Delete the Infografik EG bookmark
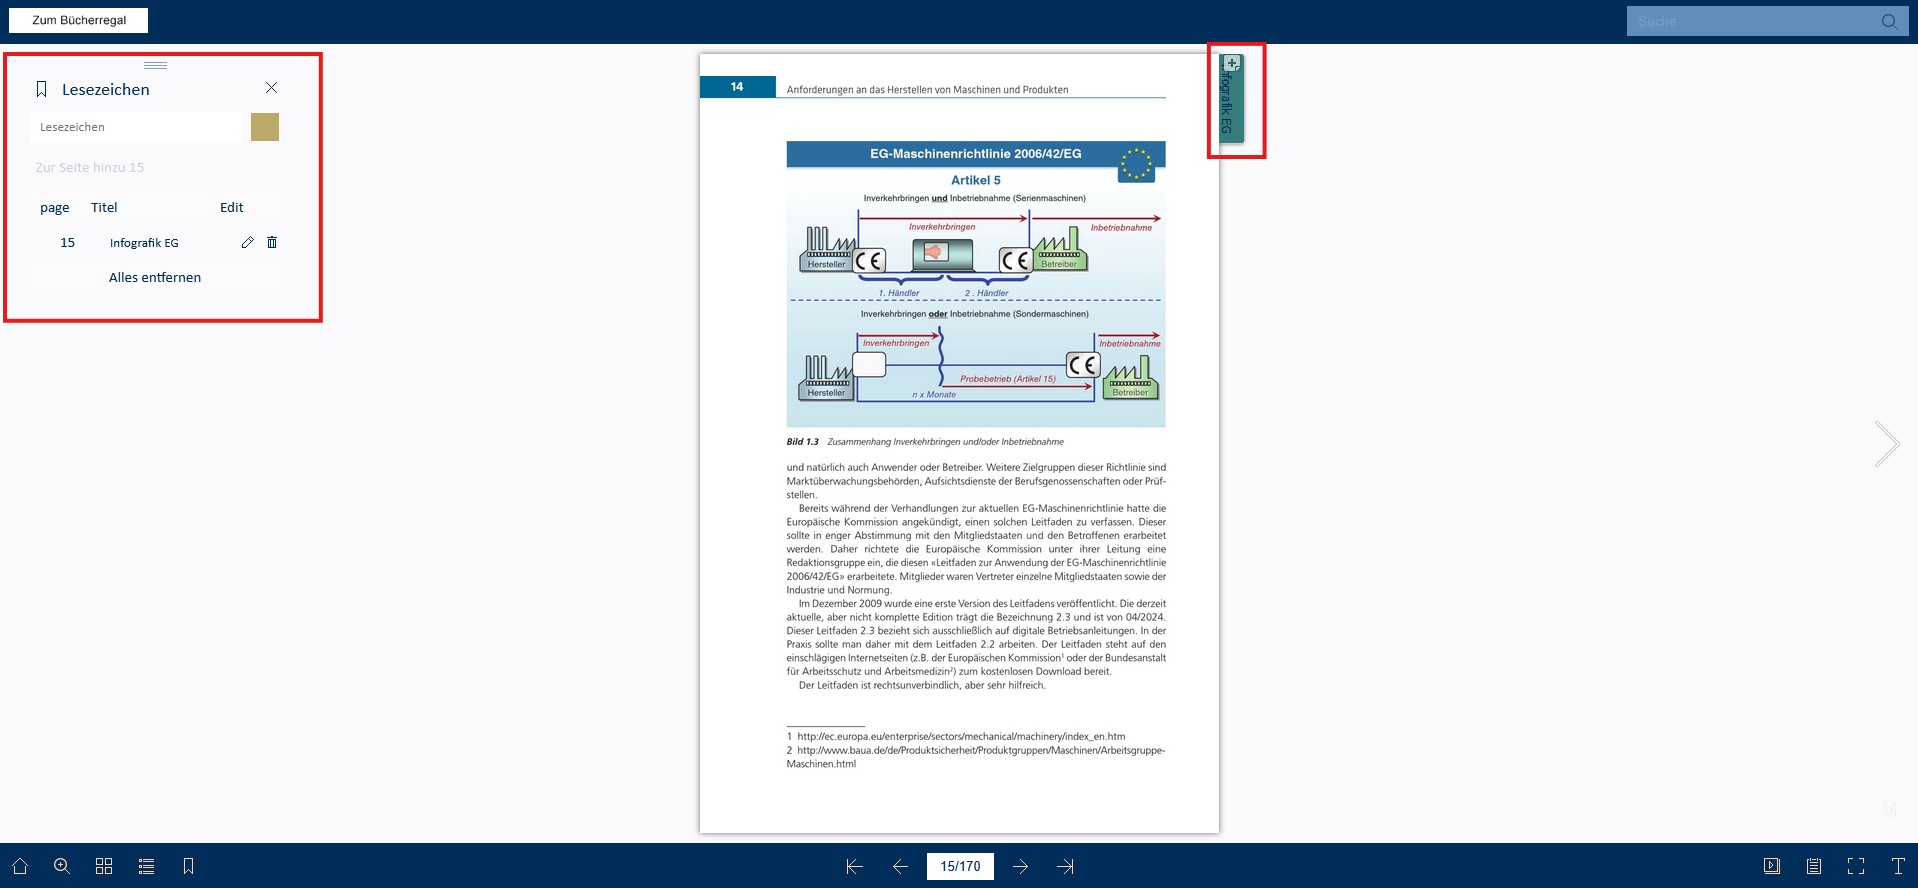Viewport: 1918px width, 888px height. click(272, 242)
